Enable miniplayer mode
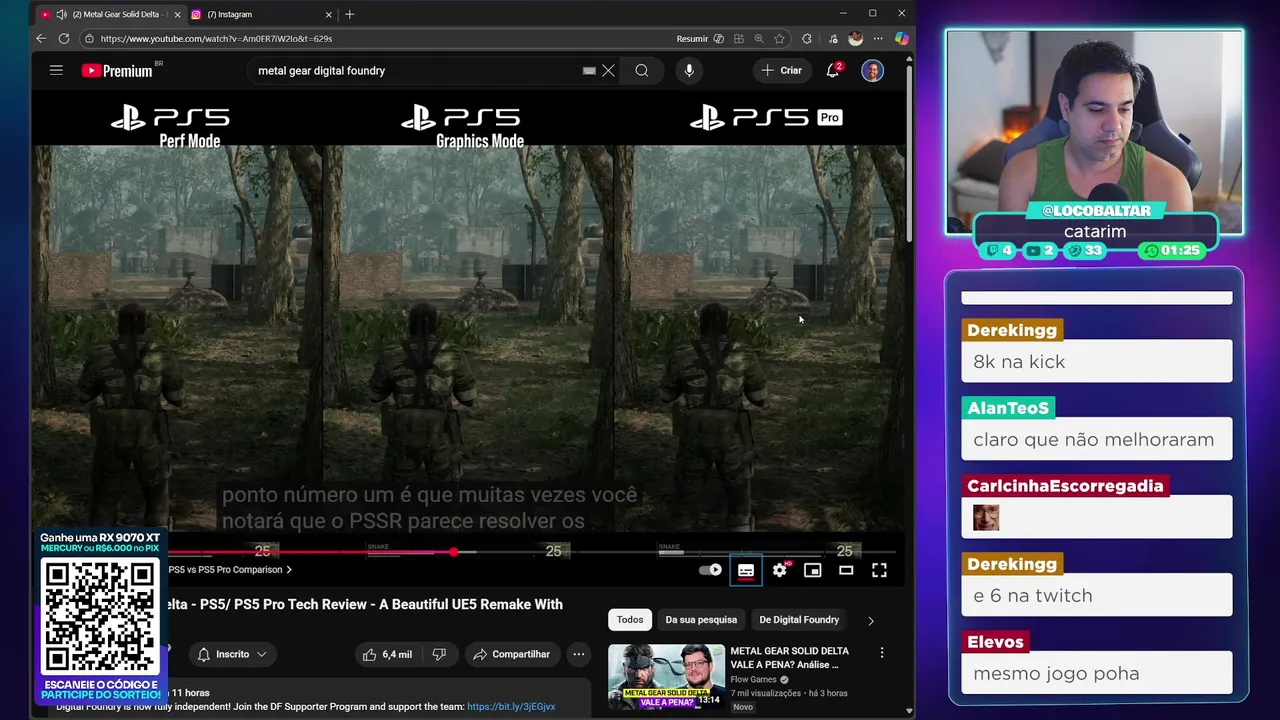The width and height of the screenshot is (1280, 720). click(x=813, y=570)
